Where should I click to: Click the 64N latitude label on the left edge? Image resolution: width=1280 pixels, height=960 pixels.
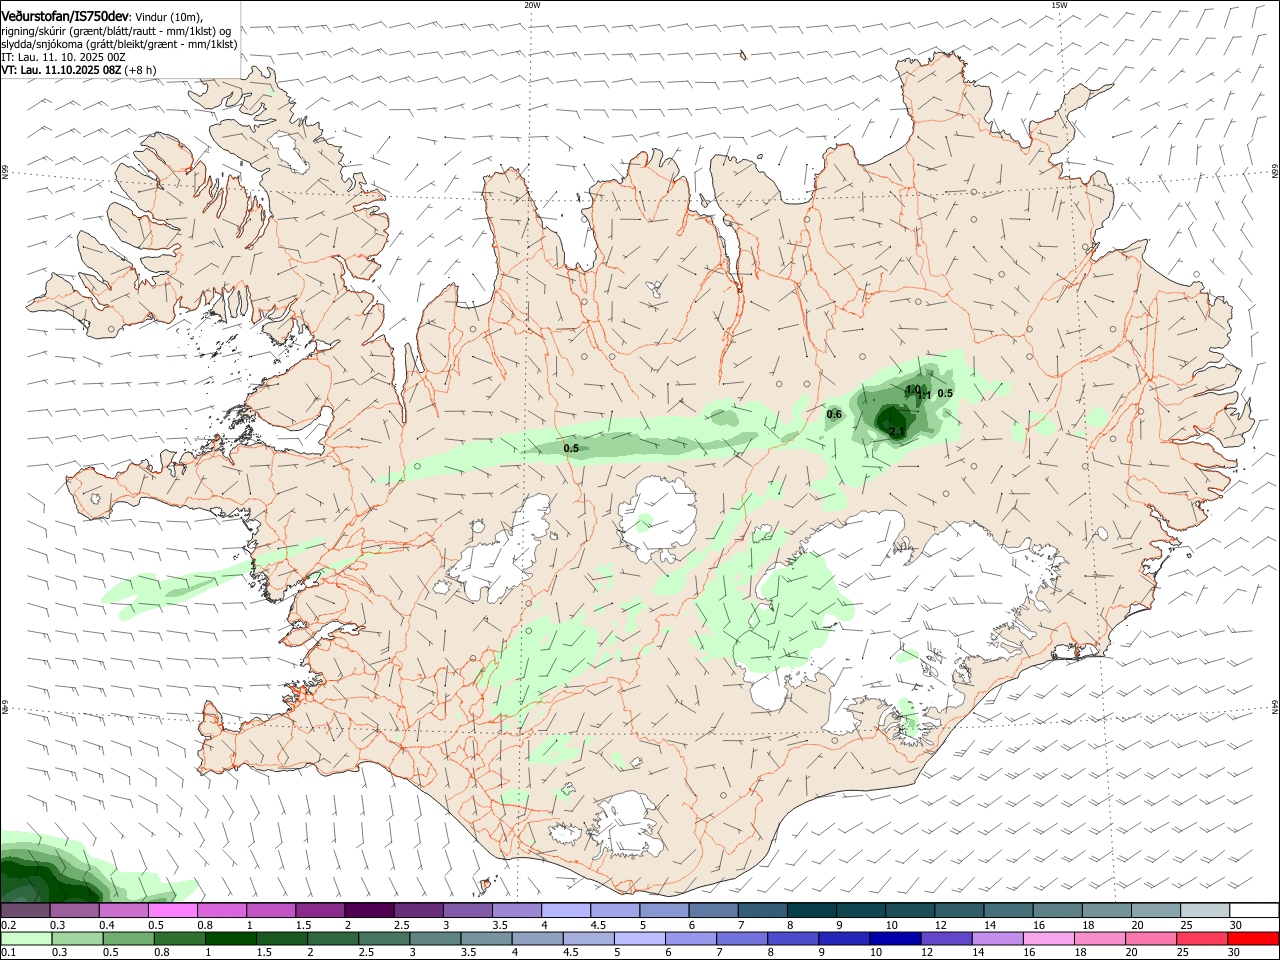coord(5,707)
